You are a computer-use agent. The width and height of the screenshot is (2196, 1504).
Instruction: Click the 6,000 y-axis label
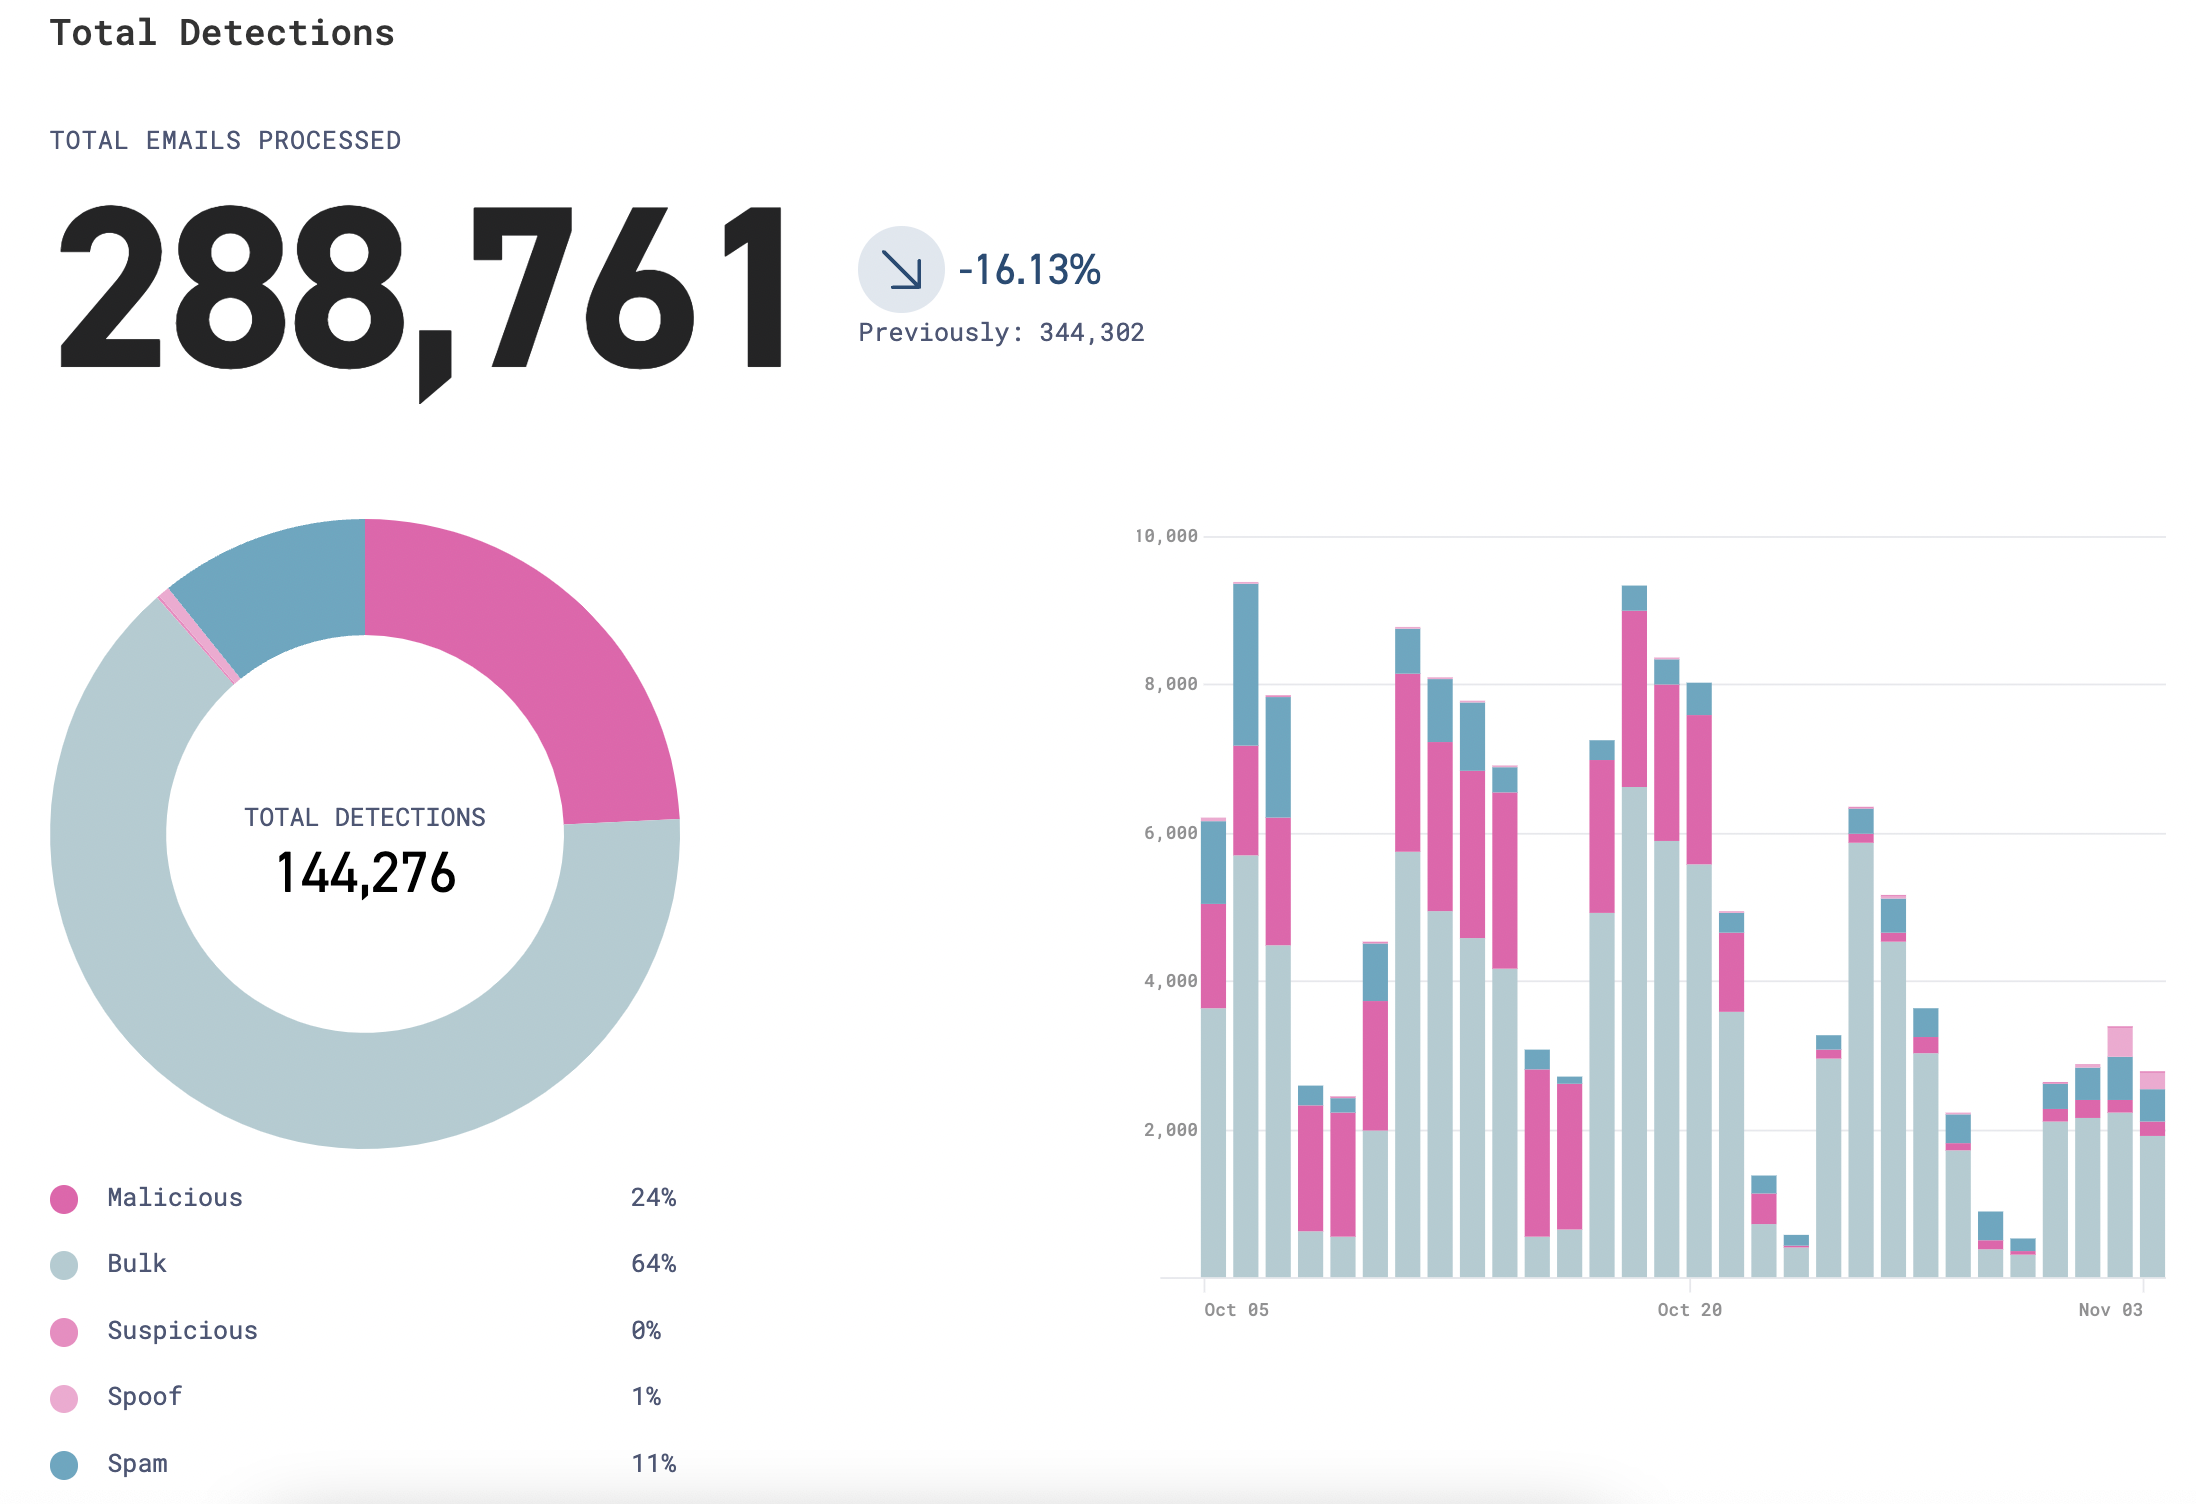[1170, 833]
